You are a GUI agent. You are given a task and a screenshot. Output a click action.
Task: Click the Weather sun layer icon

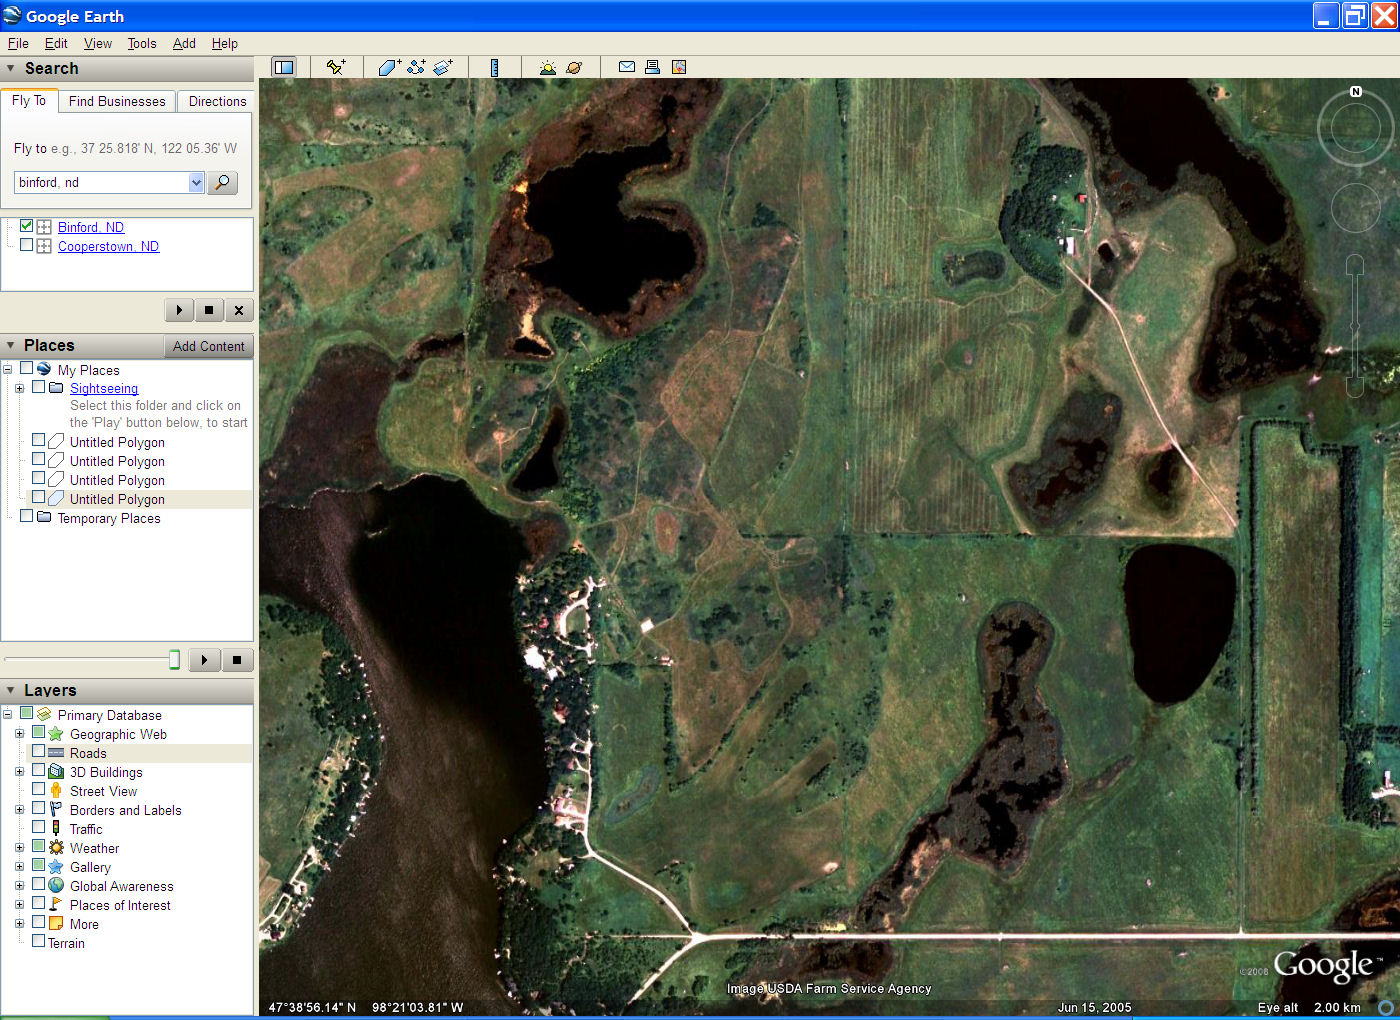click(x=56, y=847)
